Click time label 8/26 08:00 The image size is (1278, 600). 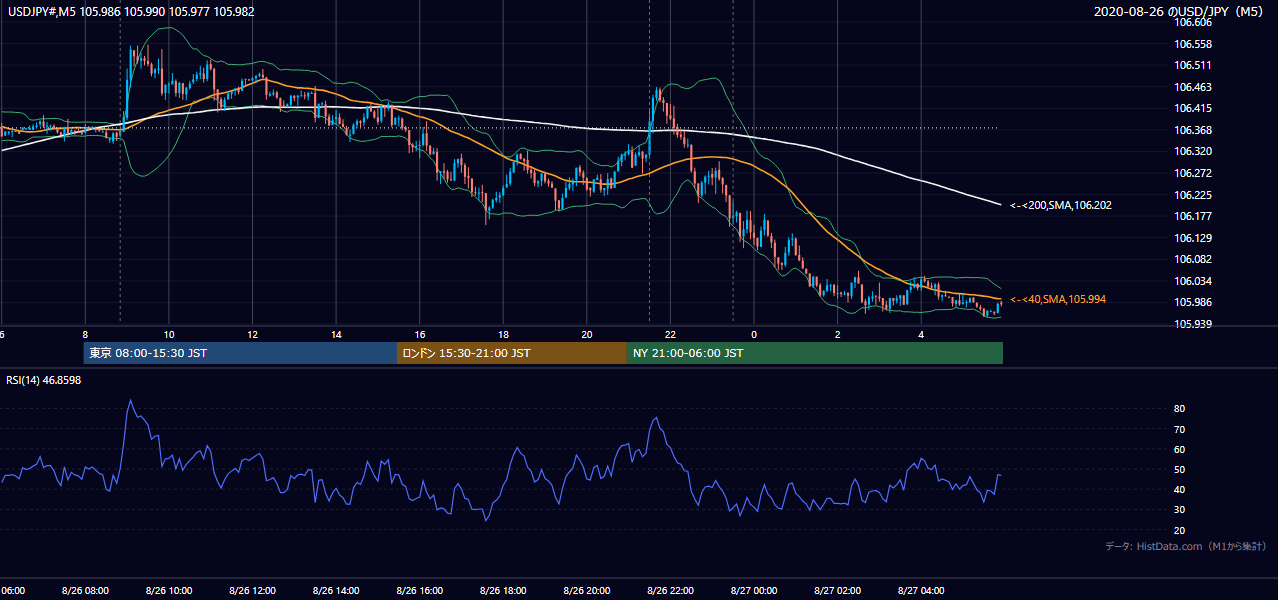click(85, 591)
